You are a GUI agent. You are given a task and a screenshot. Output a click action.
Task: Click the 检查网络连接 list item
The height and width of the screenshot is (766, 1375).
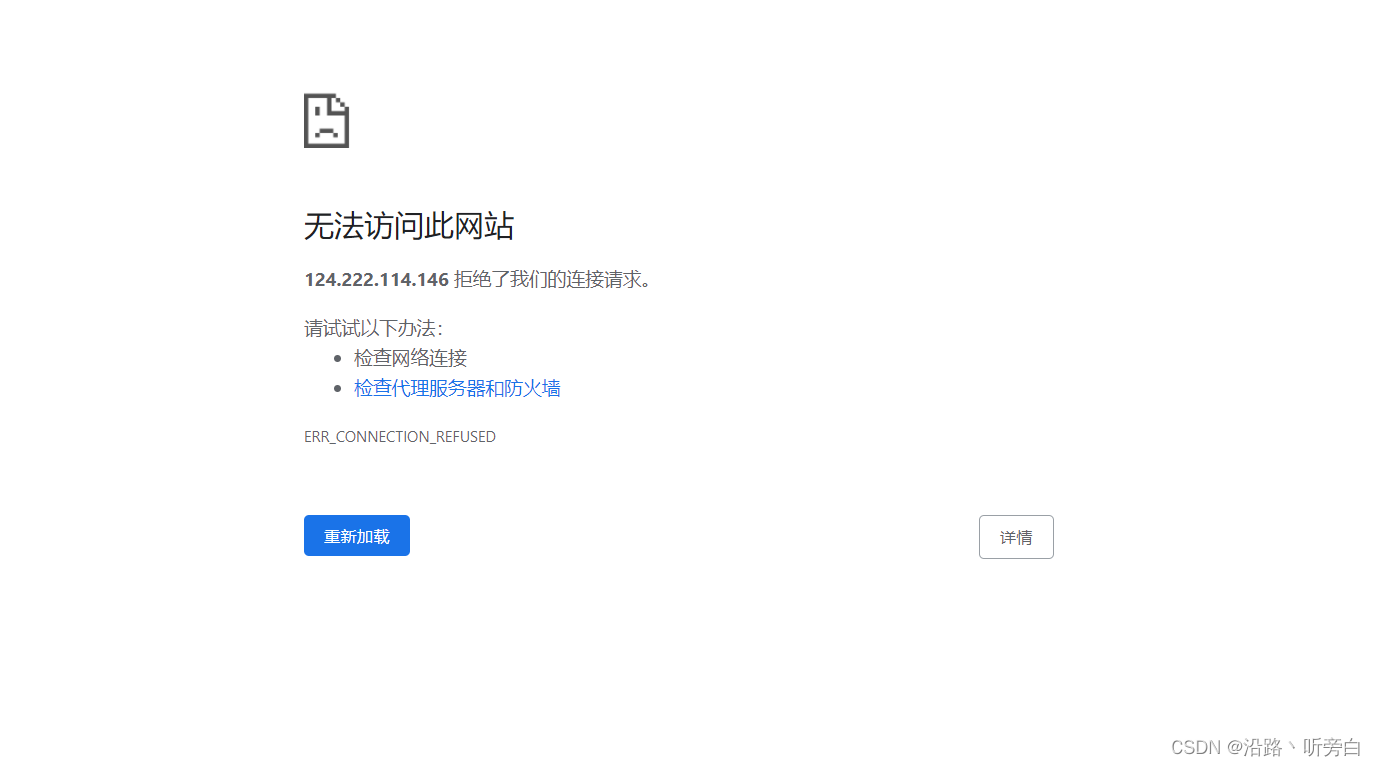tap(410, 357)
